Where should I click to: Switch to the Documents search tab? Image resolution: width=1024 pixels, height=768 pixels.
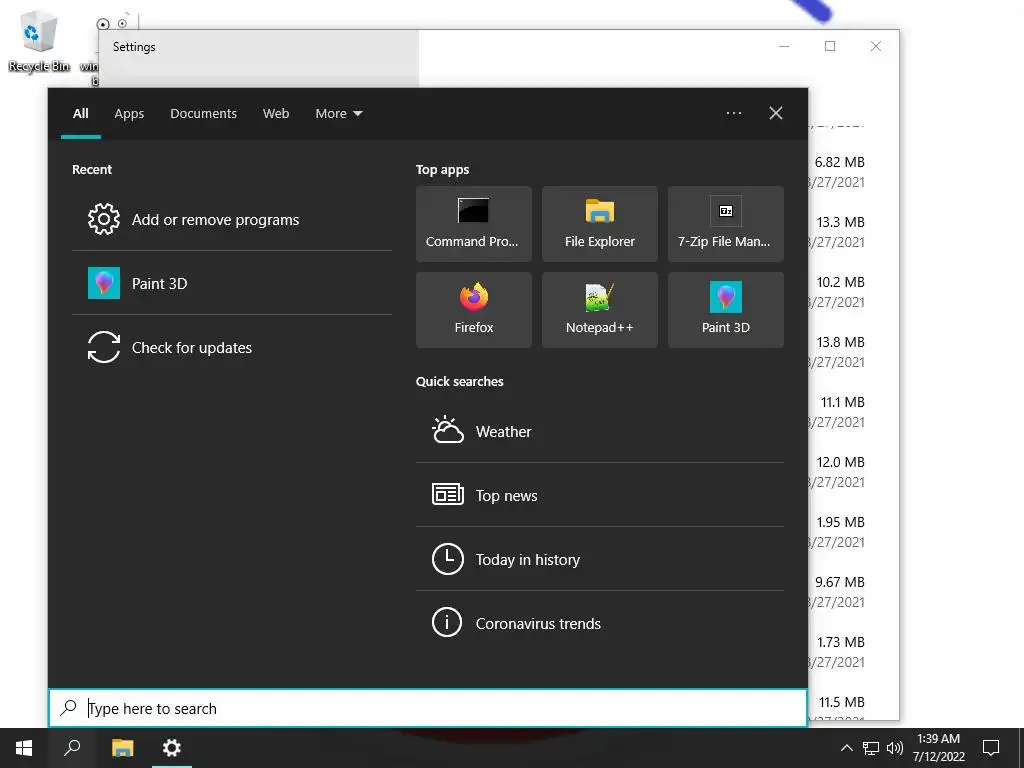204,114
